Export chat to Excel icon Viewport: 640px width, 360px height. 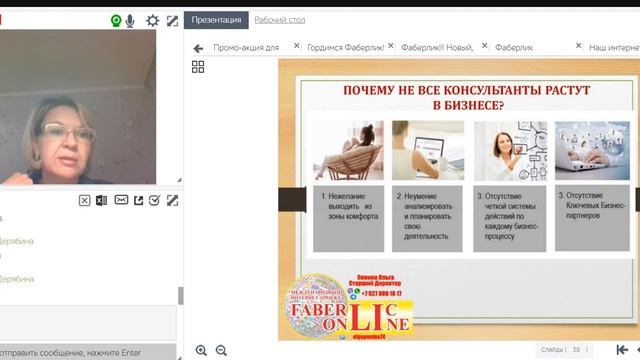point(101,200)
